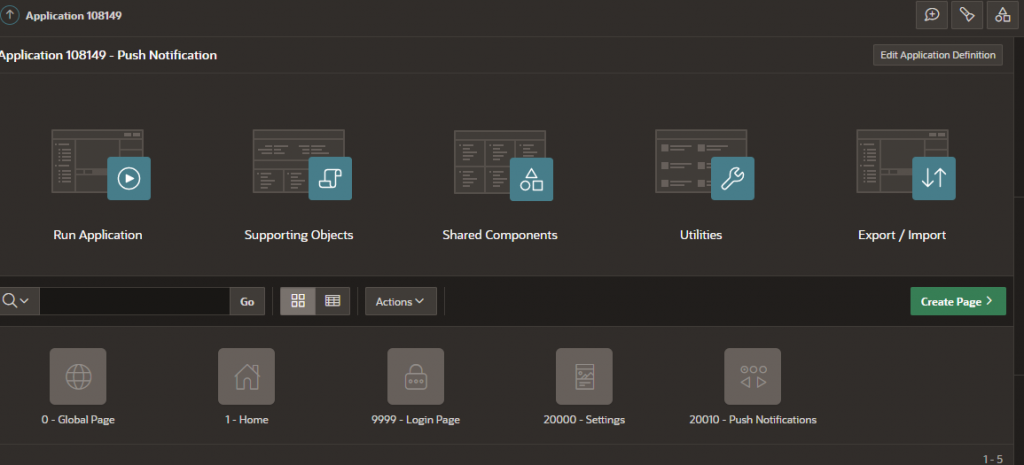Switch to View Report table mode
Screen dimensions: 1024x465
coord(333,301)
